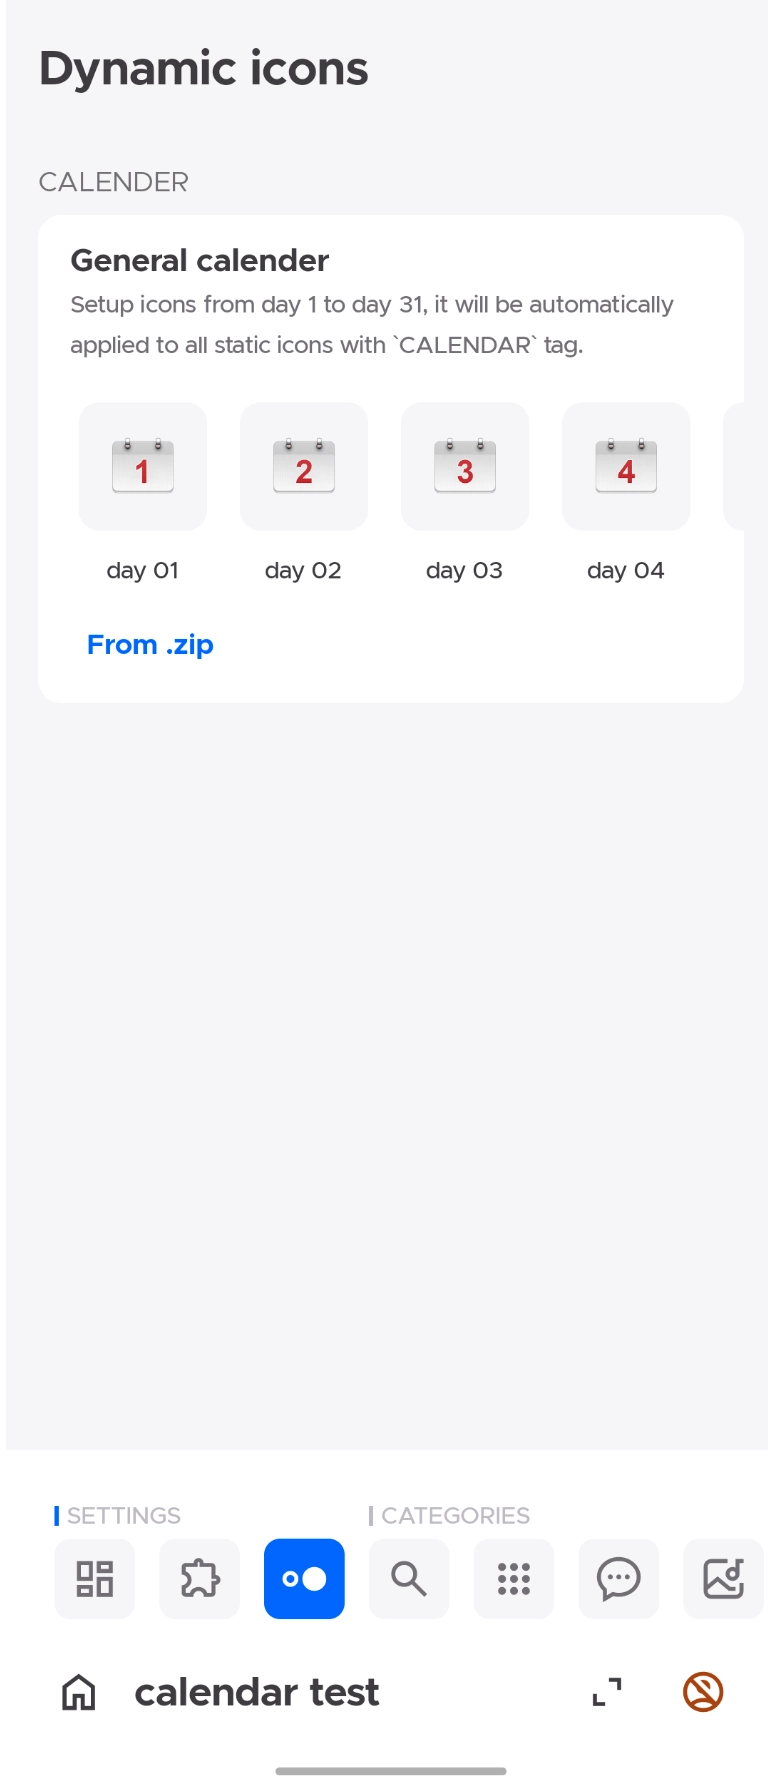Image resolution: width=768 pixels, height=1788 pixels.
Task: Tap the partially visible fifth day tile
Action: pos(734,467)
